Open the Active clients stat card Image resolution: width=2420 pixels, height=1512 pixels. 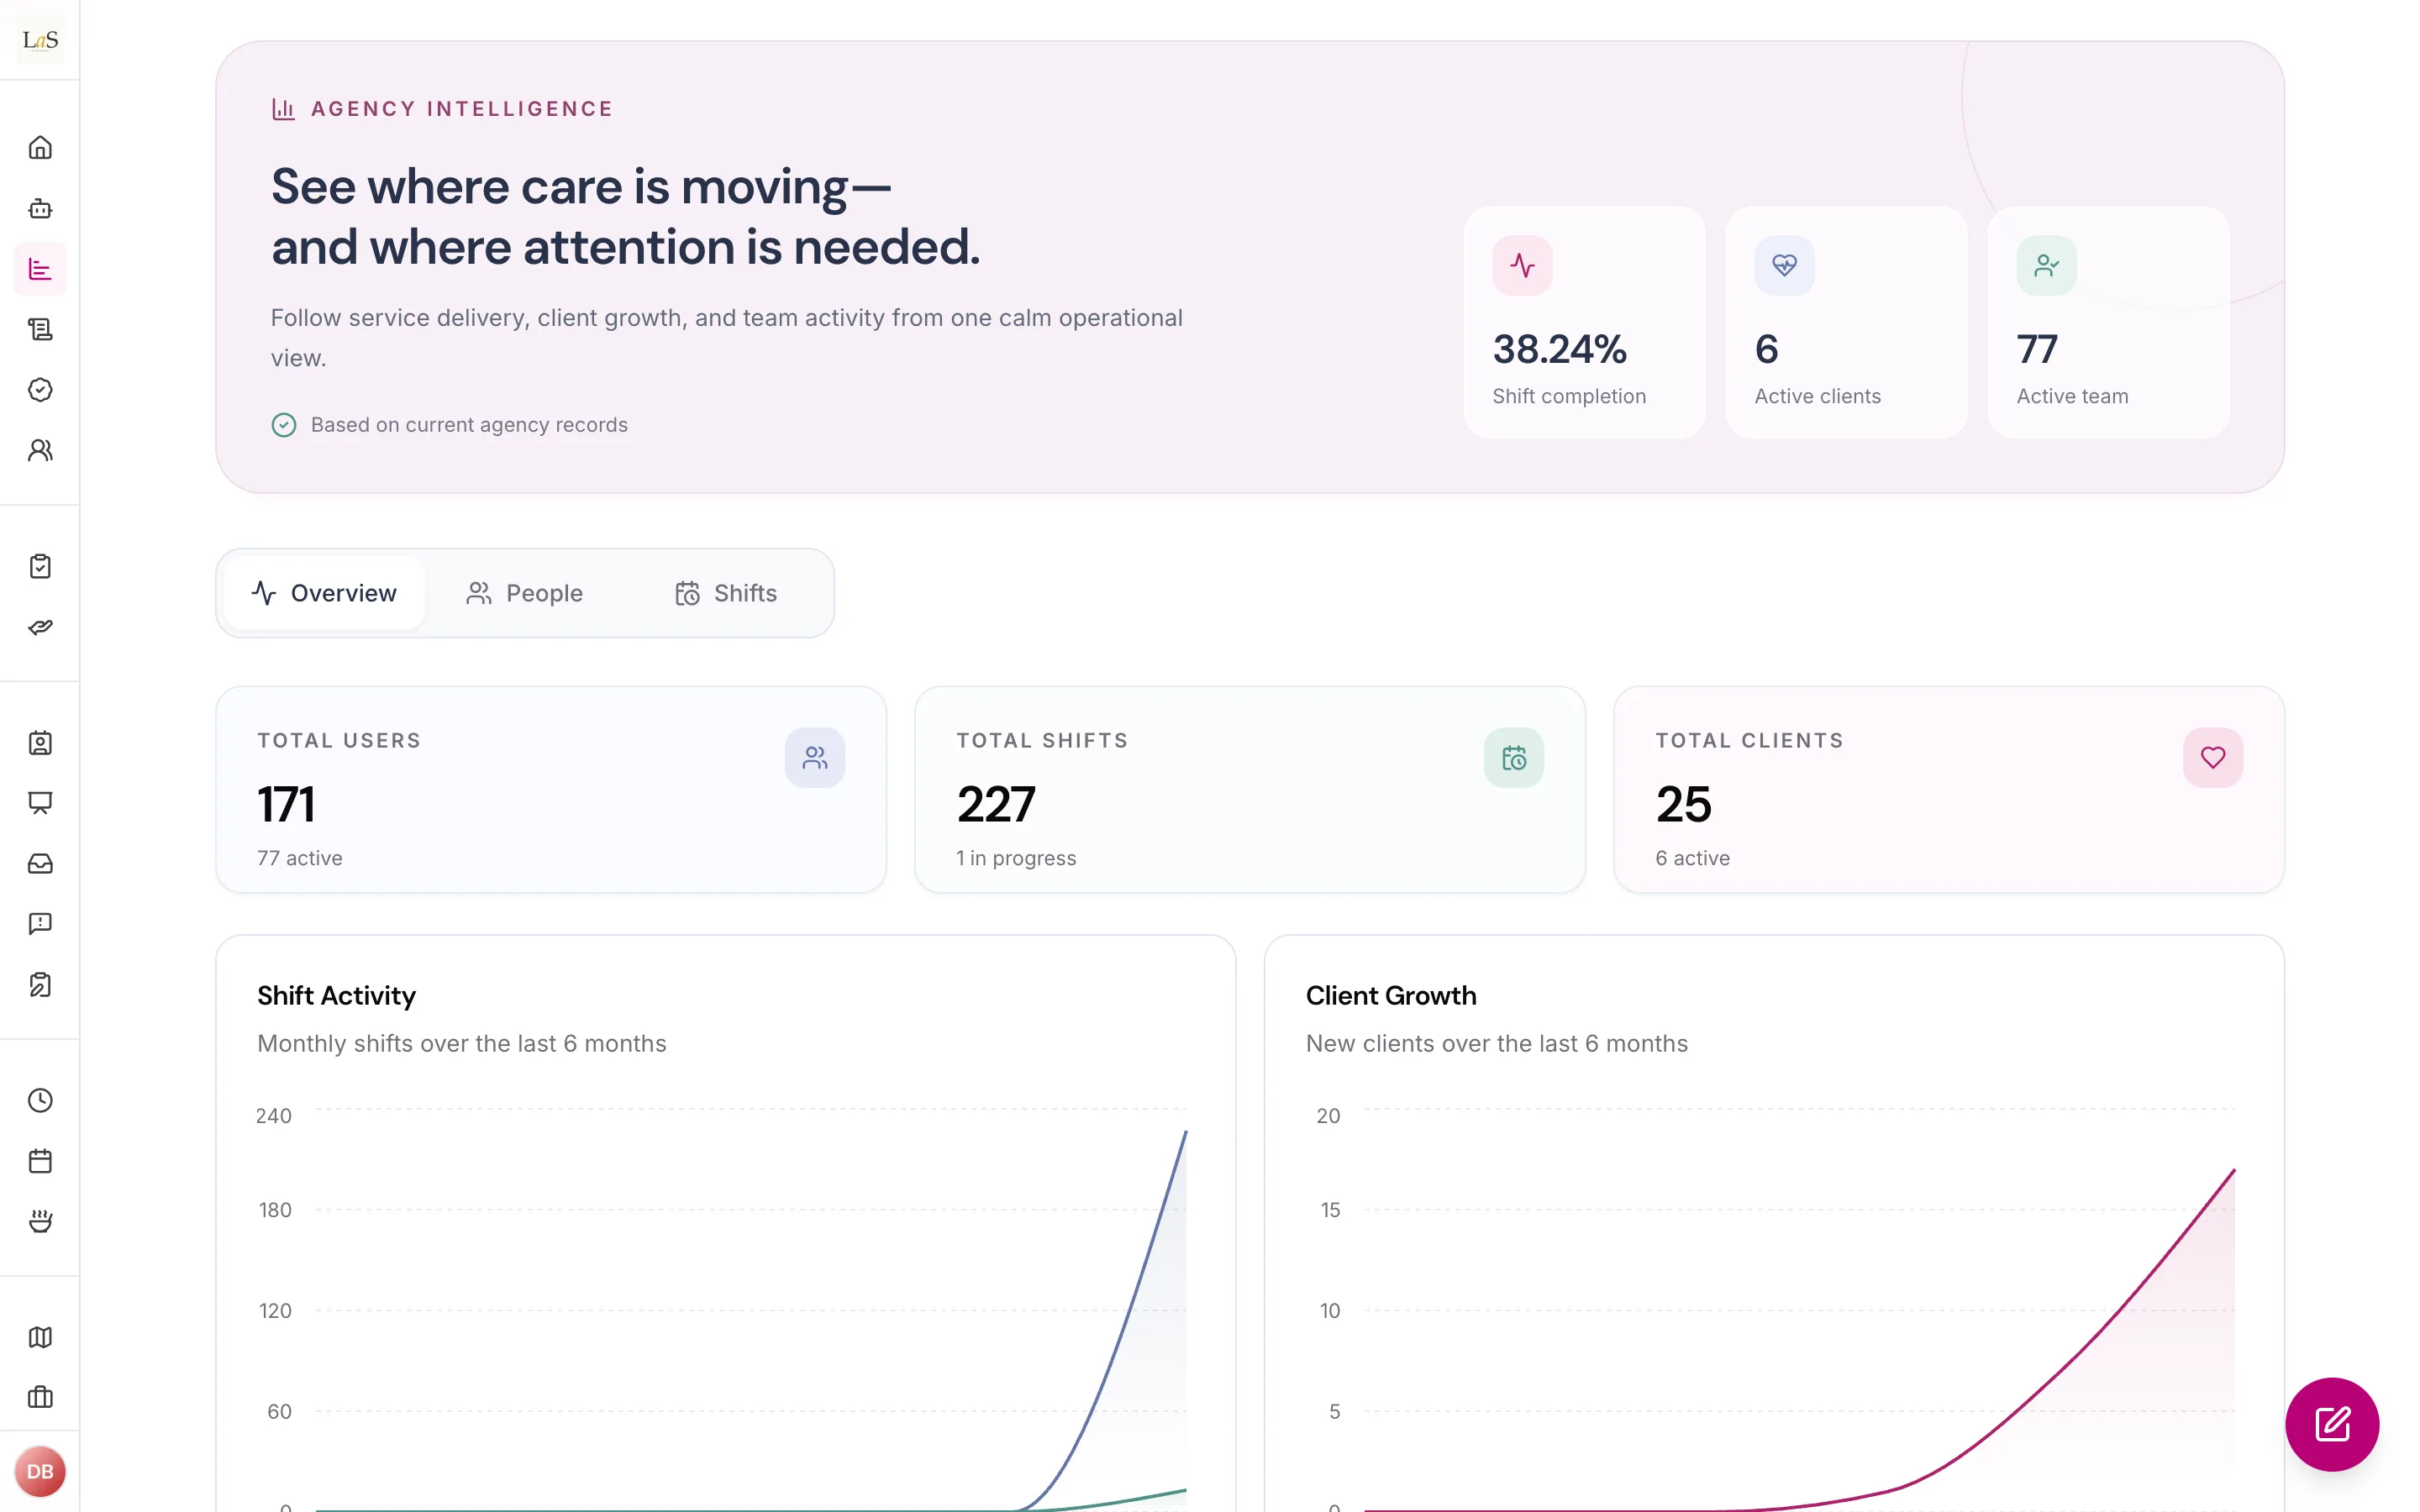coord(1846,322)
